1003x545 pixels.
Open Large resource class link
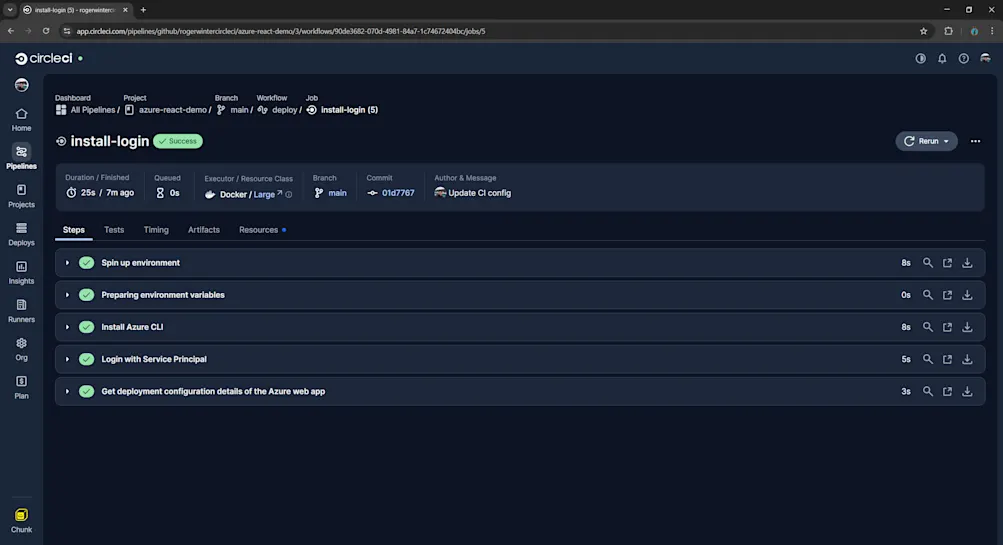[264, 194]
